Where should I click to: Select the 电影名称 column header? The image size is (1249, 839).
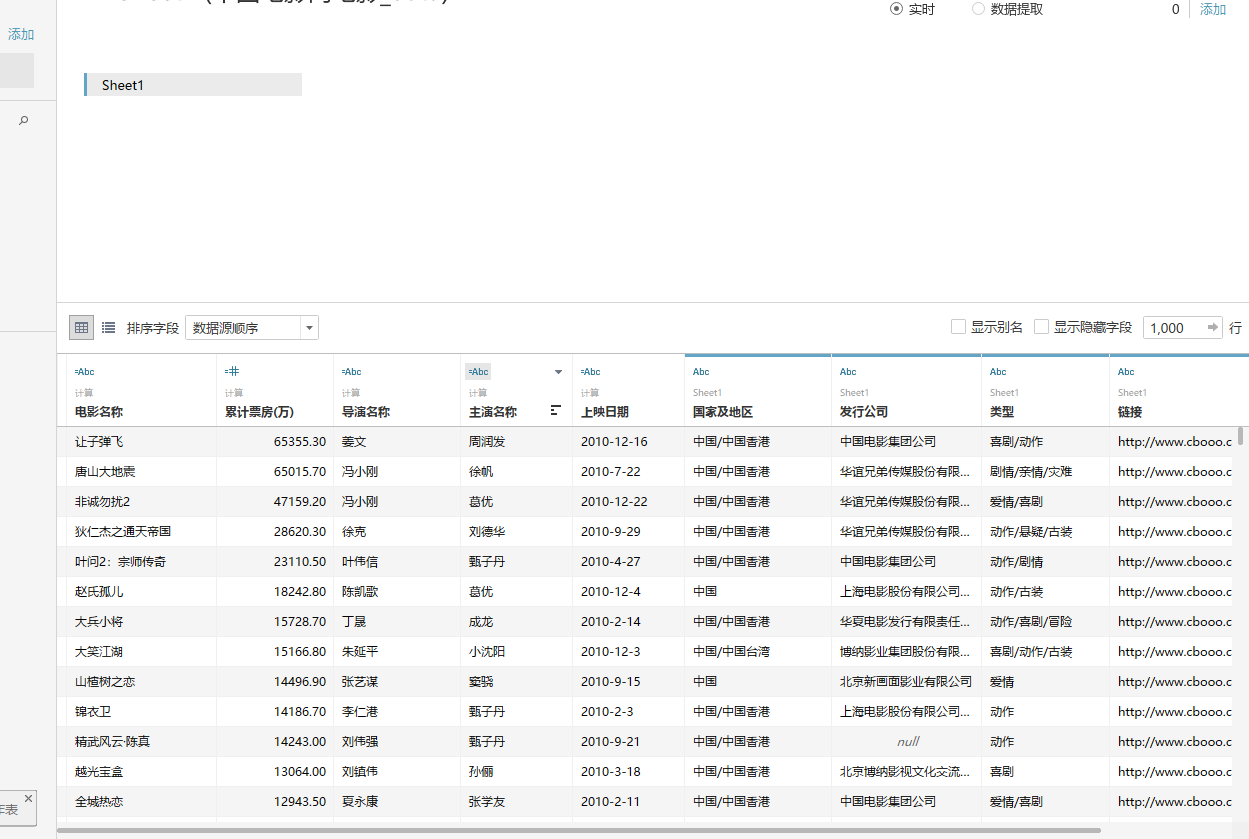[x=99, y=412]
